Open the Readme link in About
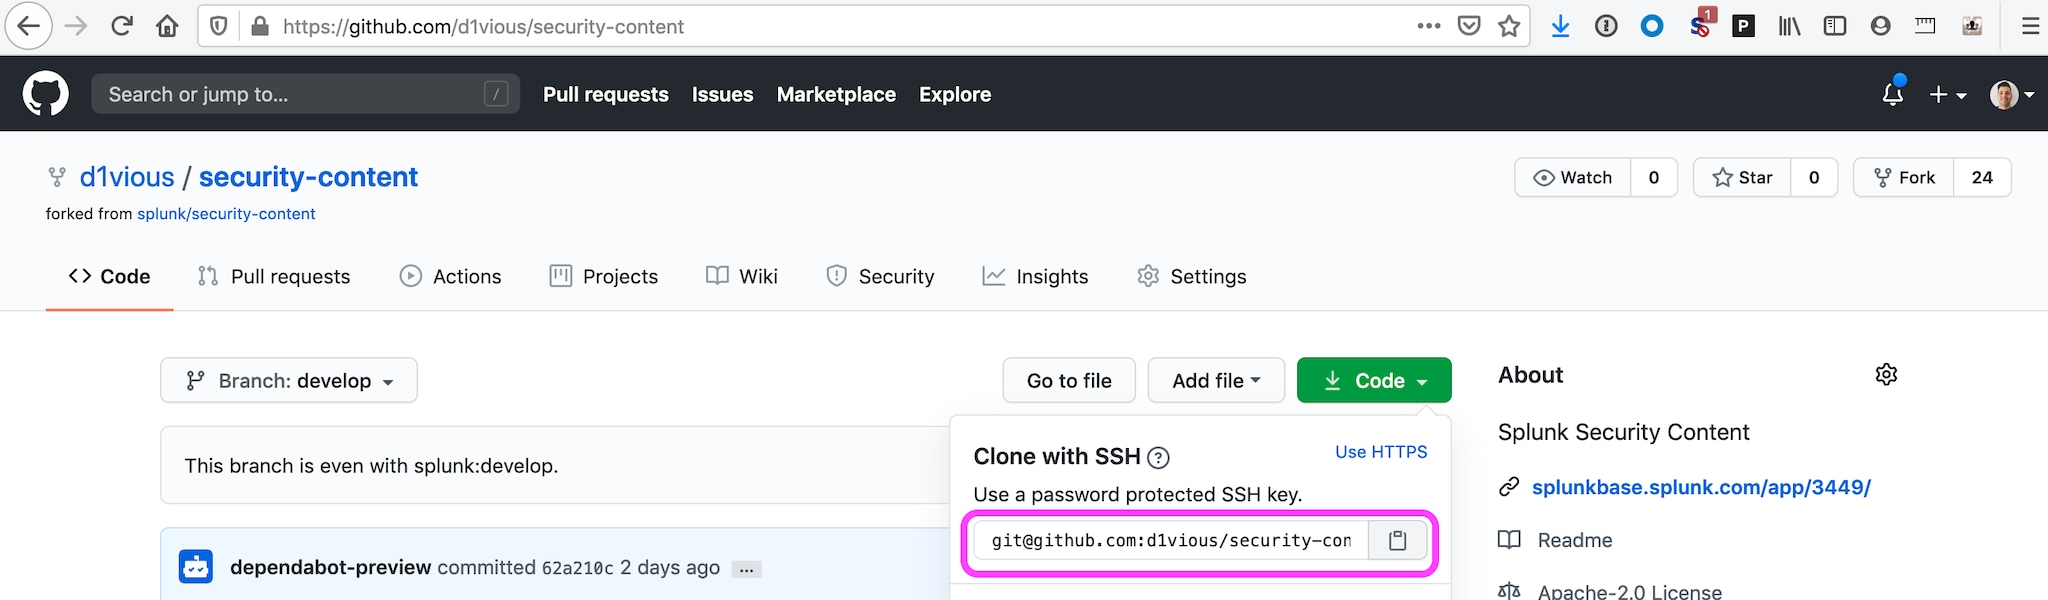 point(1575,540)
